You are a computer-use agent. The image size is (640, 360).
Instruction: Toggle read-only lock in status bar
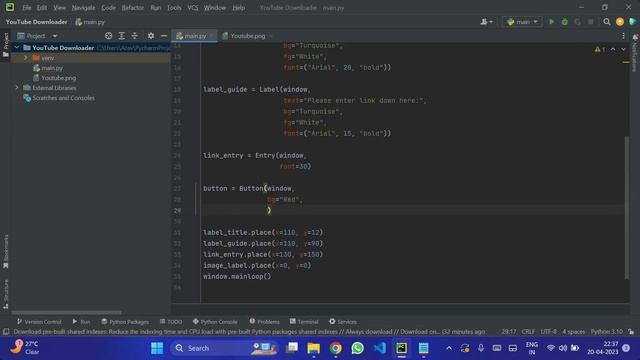[x=631, y=332]
